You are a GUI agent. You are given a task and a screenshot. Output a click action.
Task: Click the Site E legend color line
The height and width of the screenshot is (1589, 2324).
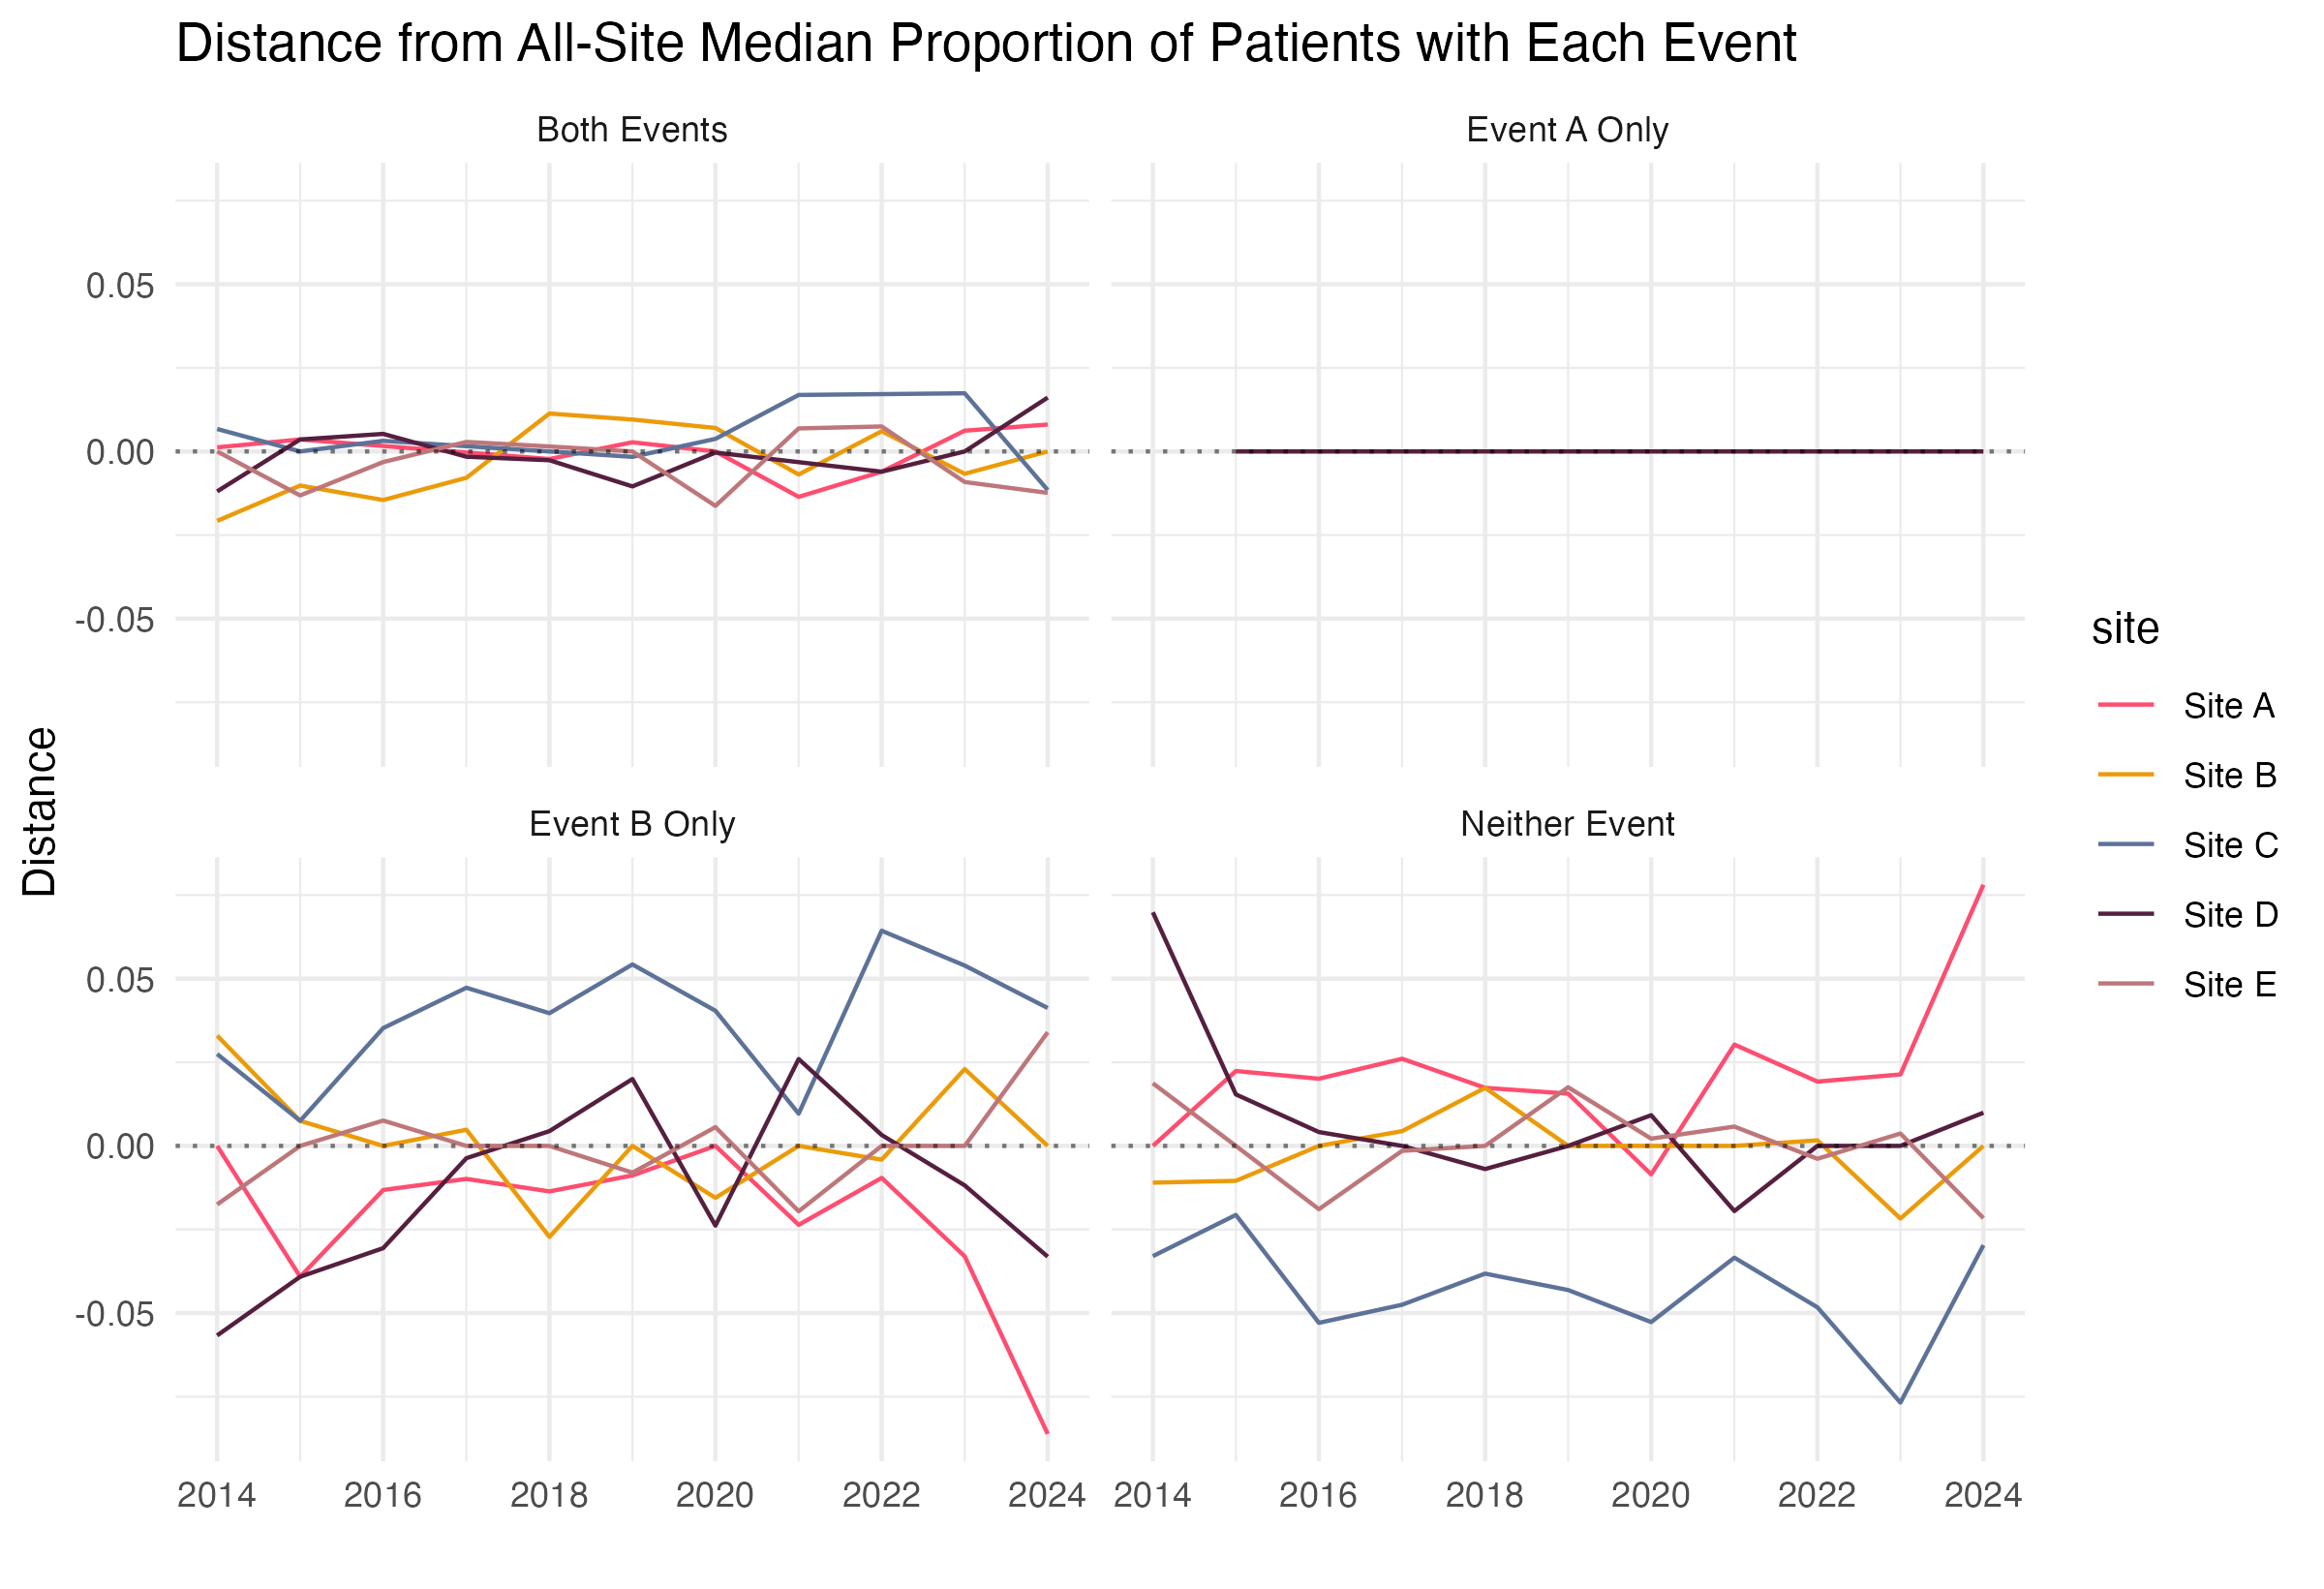click(2125, 984)
